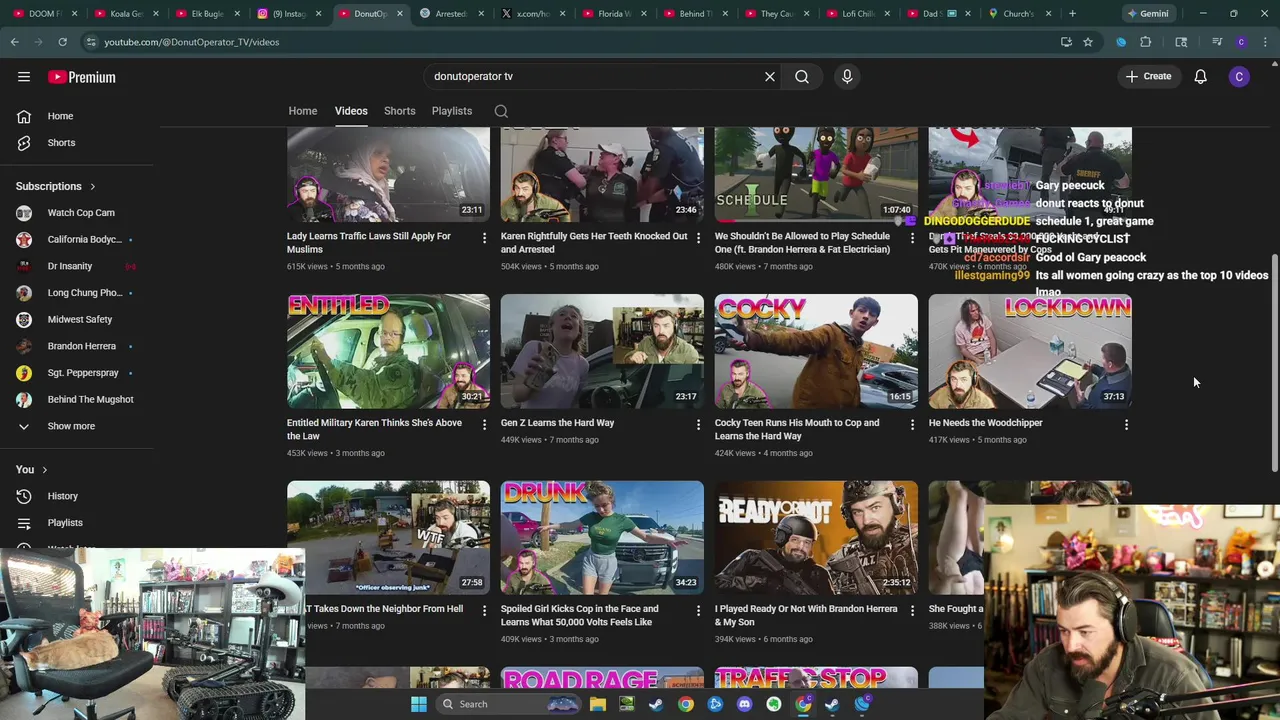Screen dimensions: 1280x720
Task: Open the Chrome extensions puzzle icon
Action: (1146, 42)
